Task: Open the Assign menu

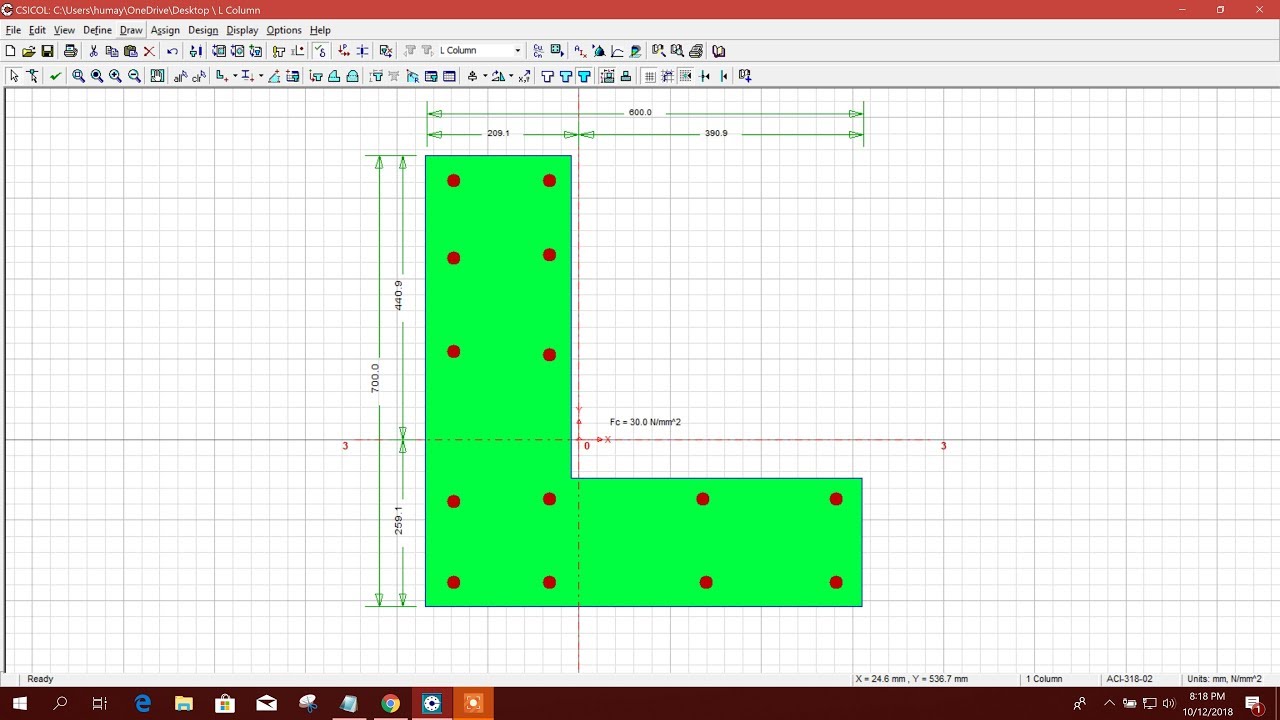Action: click(x=165, y=30)
